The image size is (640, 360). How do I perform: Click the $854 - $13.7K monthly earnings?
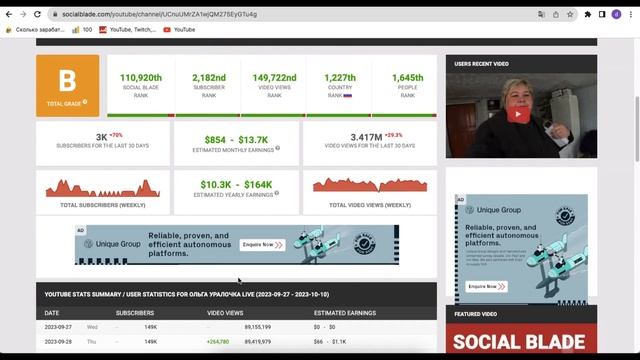coord(236,140)
